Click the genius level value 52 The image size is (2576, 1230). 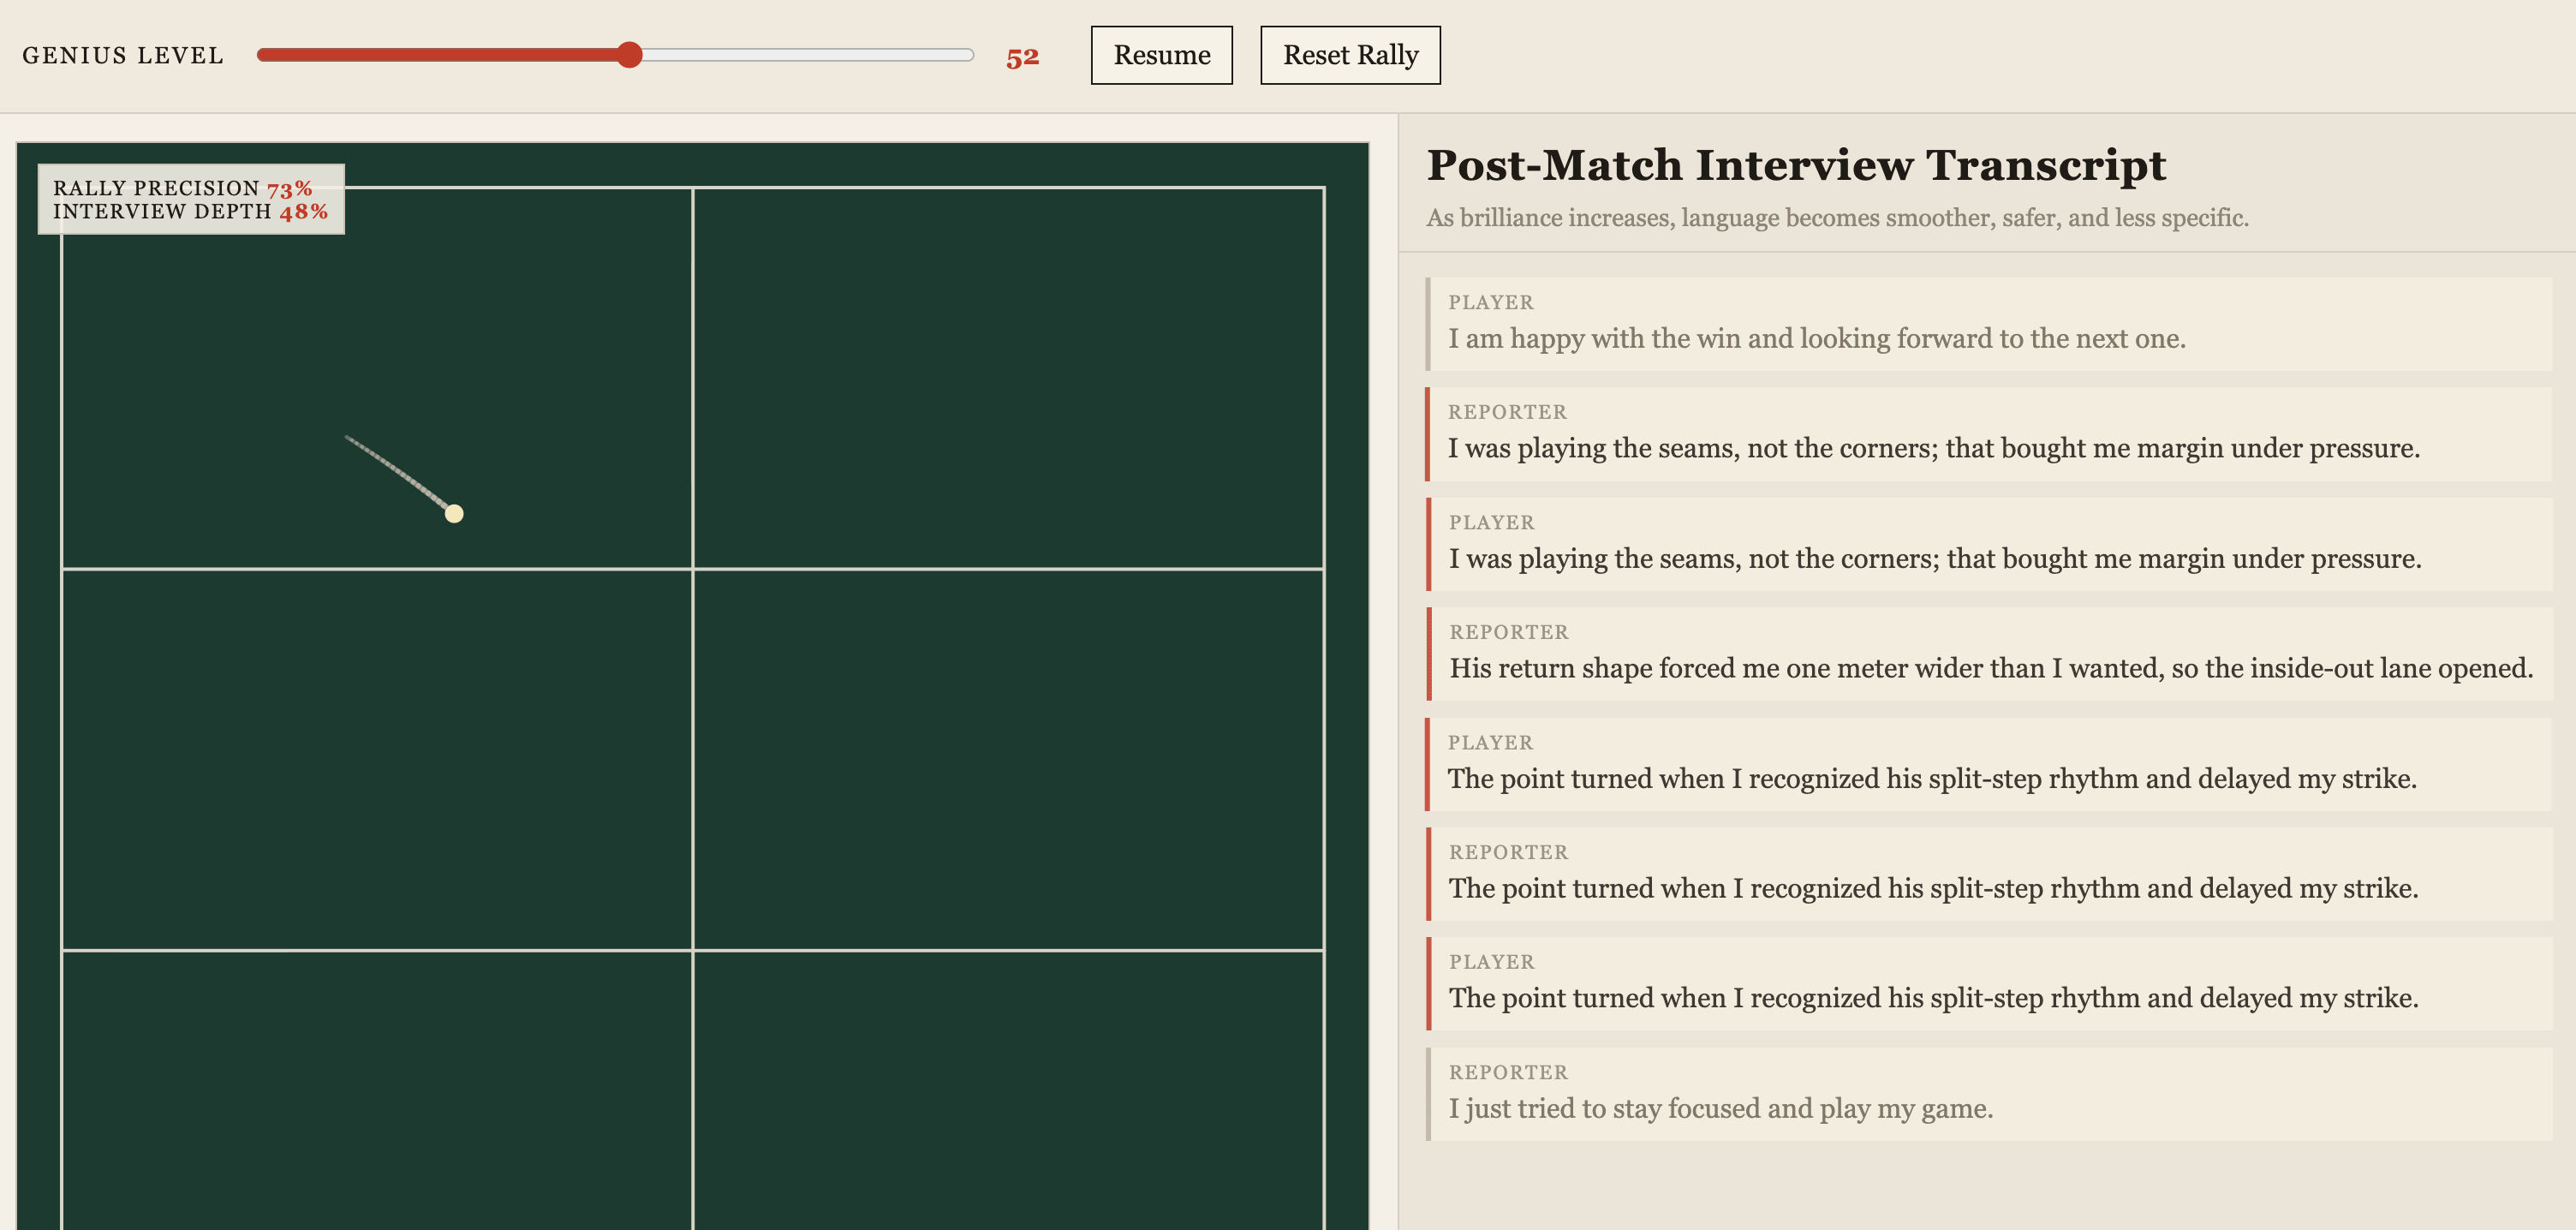[x=1022, y=57]
